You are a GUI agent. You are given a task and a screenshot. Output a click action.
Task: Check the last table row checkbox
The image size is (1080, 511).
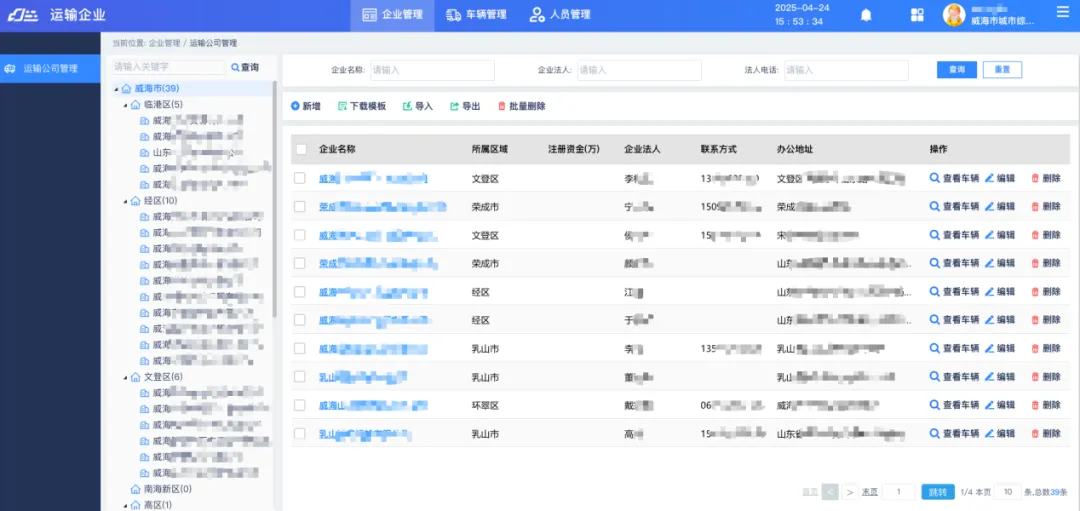point(301,434)
